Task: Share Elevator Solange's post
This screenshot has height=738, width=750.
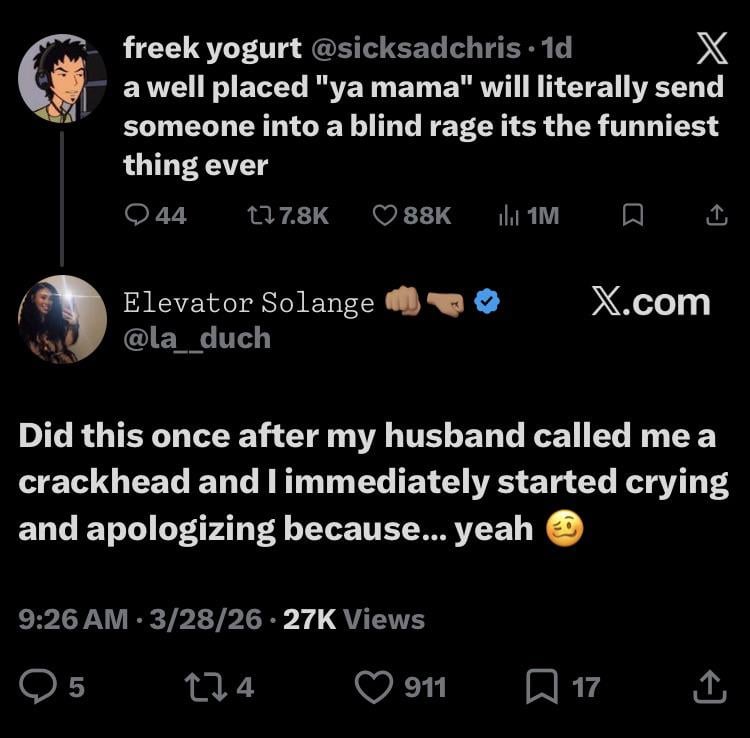Action: point(708,686)
